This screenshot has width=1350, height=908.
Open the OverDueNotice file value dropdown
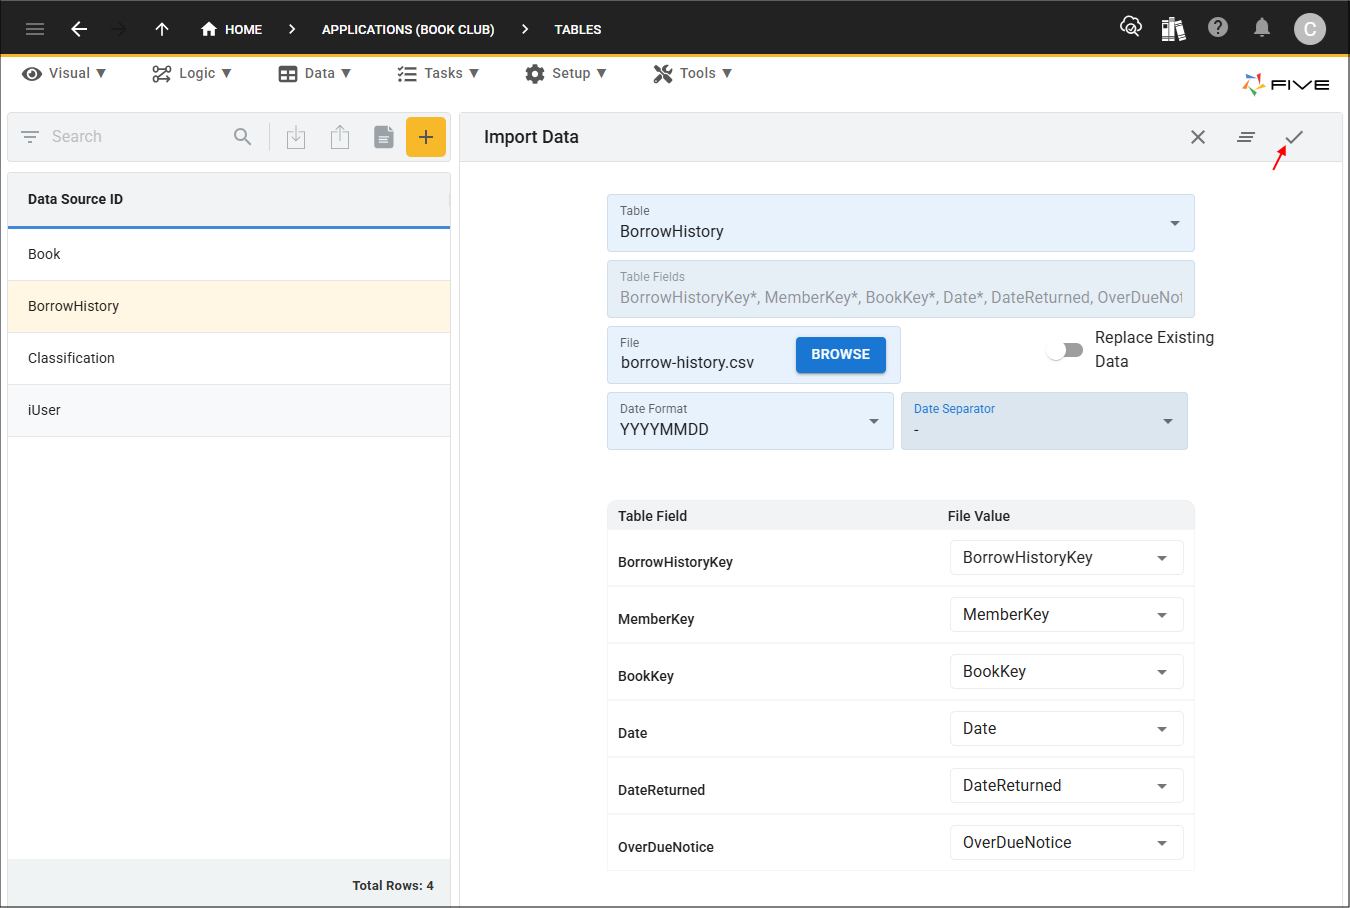[x=1067, y=842]
